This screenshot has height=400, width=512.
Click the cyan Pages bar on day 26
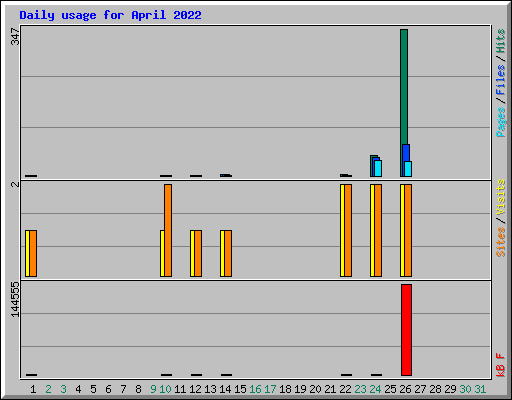[x=408, y=169]
